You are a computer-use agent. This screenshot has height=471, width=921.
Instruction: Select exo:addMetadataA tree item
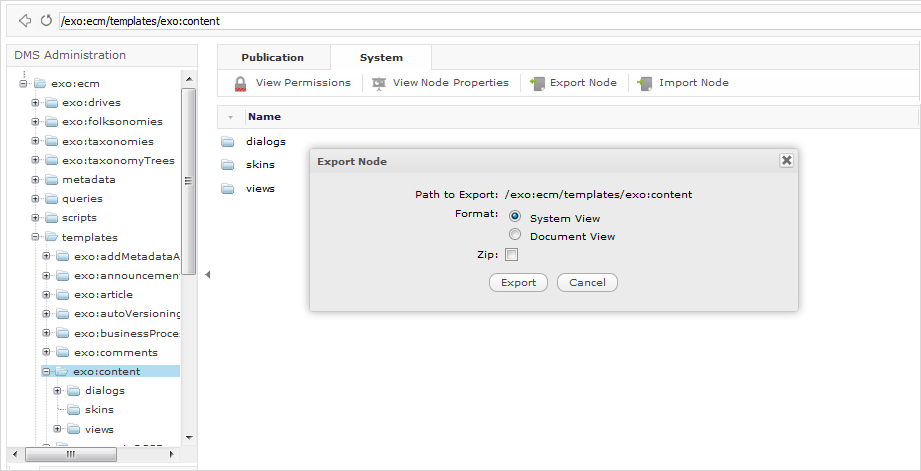(x=127, y=257)
